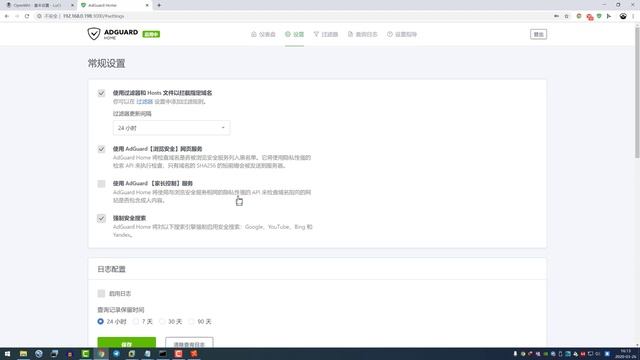The height and width of the screenshot is (360, 640).
Task: Toggle filters and Hosts blocking checkbox
Action: [x=101, y=93]
